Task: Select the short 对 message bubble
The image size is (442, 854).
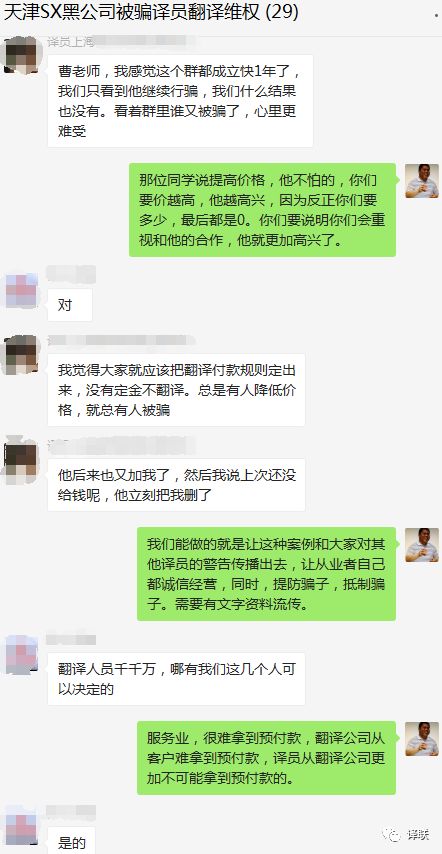Action: click(70, 305)
